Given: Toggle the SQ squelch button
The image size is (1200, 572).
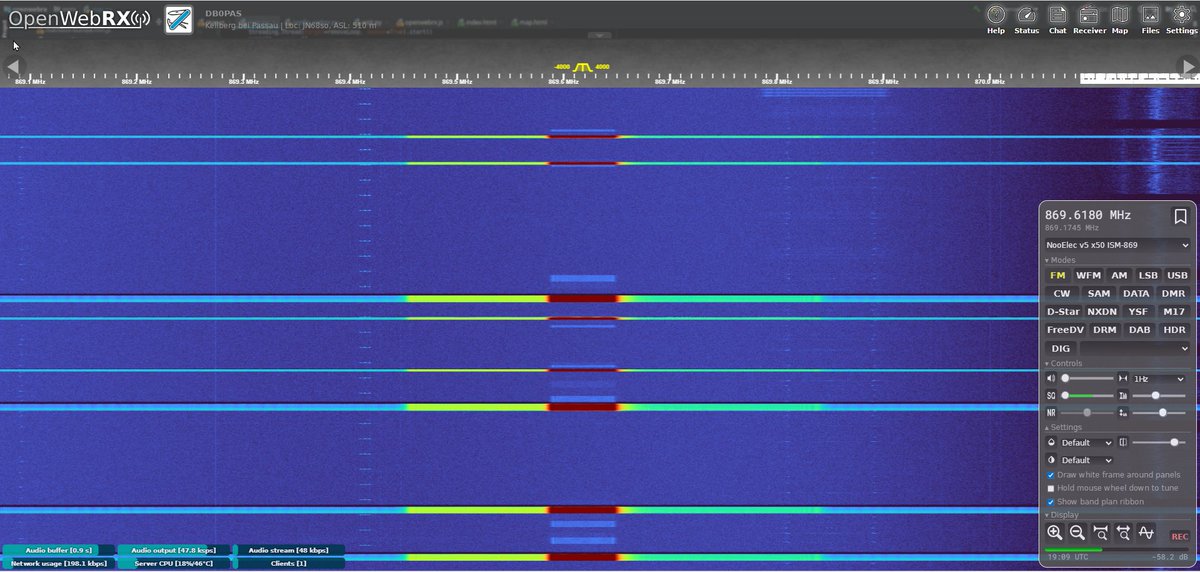Looking at the screenshot, I should [x=1051, y=396].
